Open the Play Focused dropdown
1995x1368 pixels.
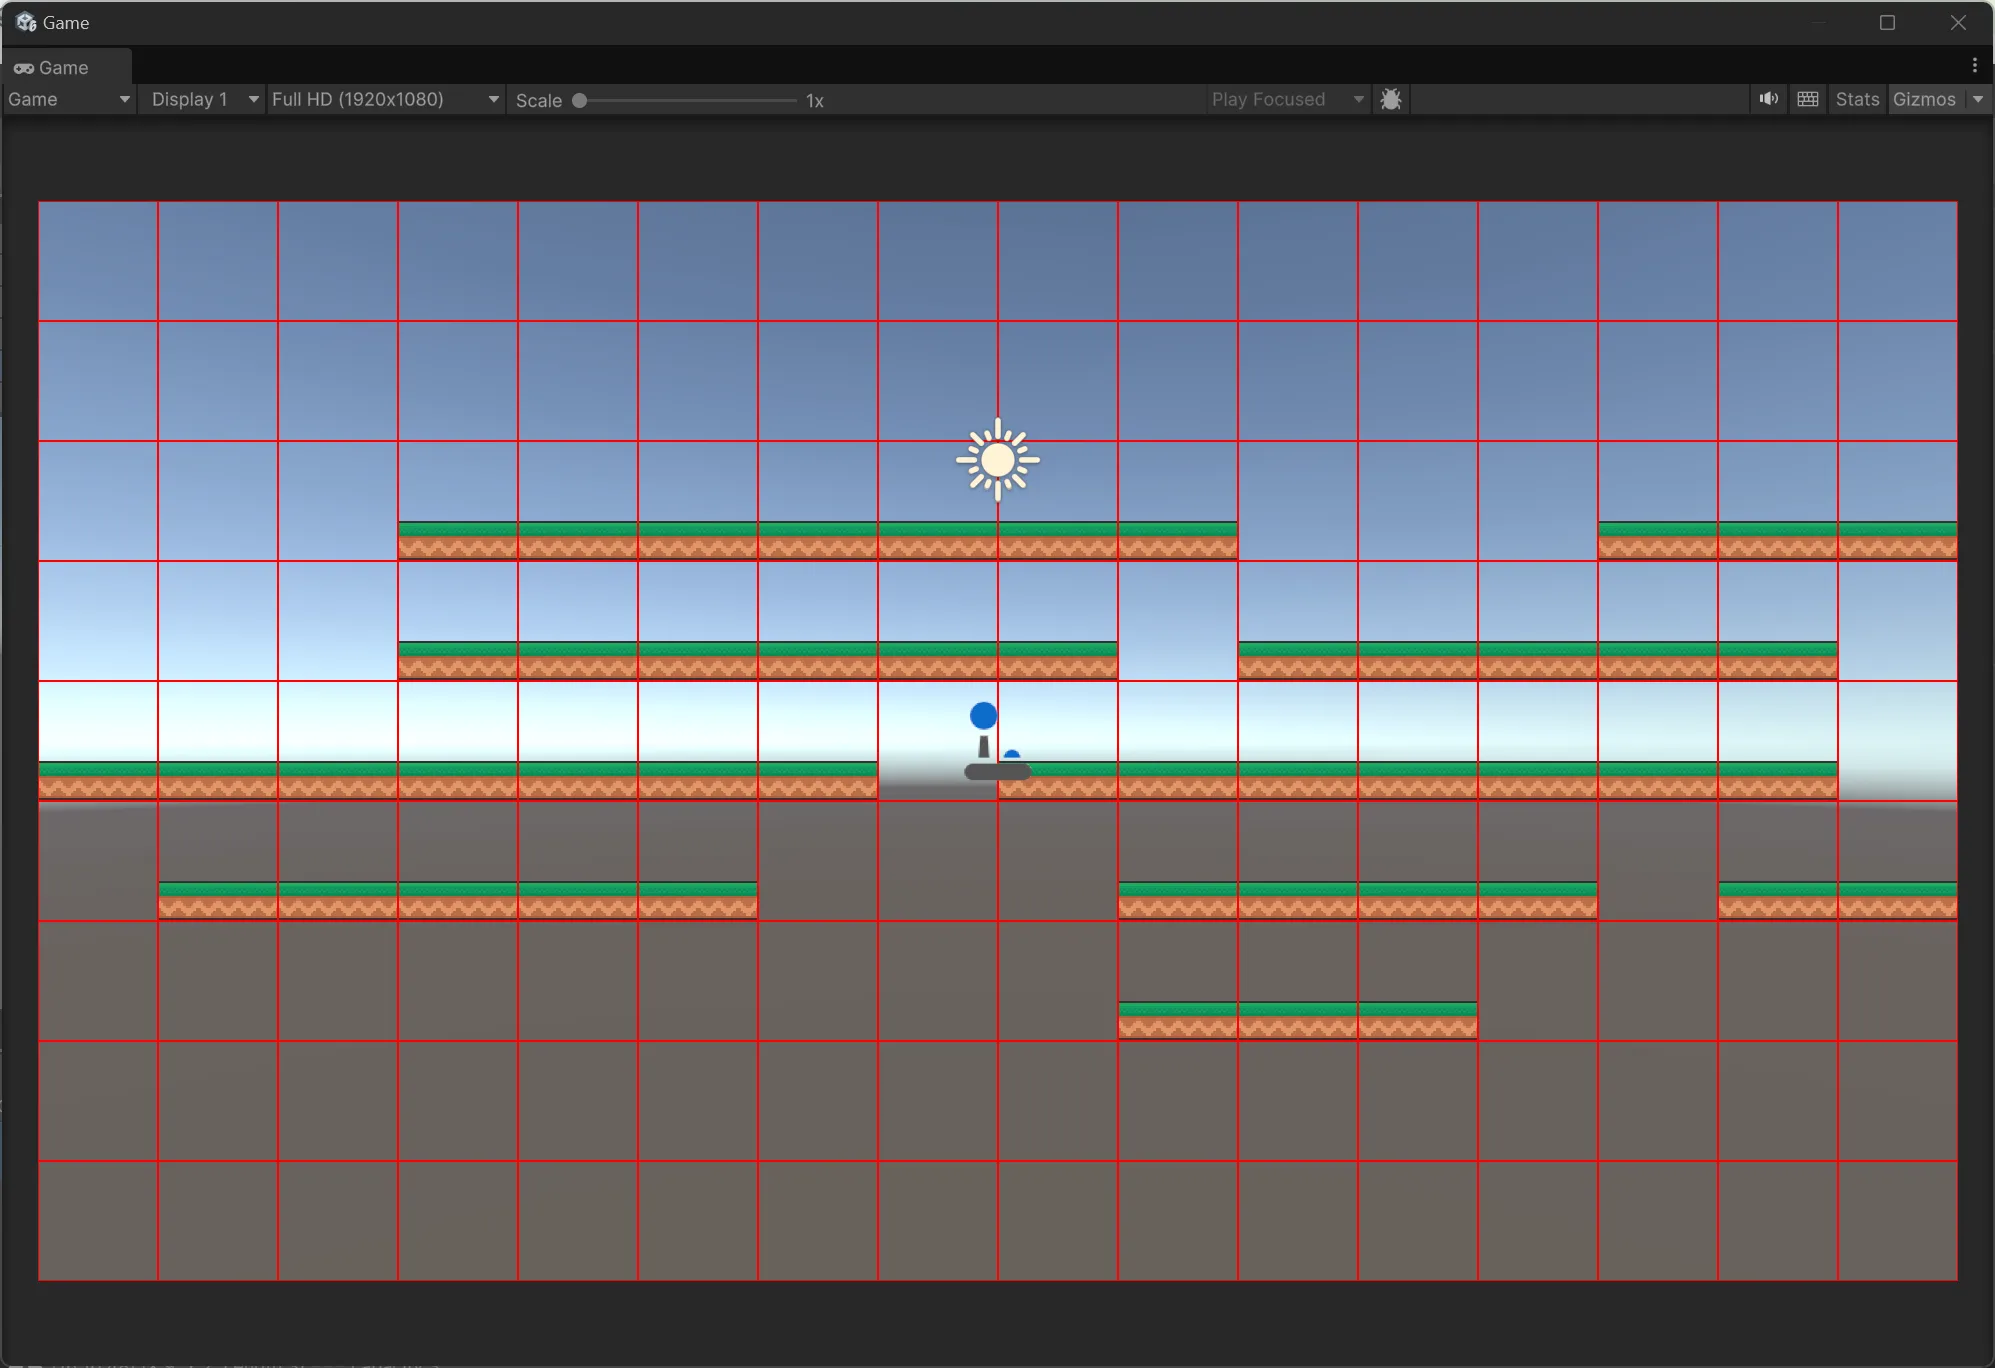click(1286, 99)
